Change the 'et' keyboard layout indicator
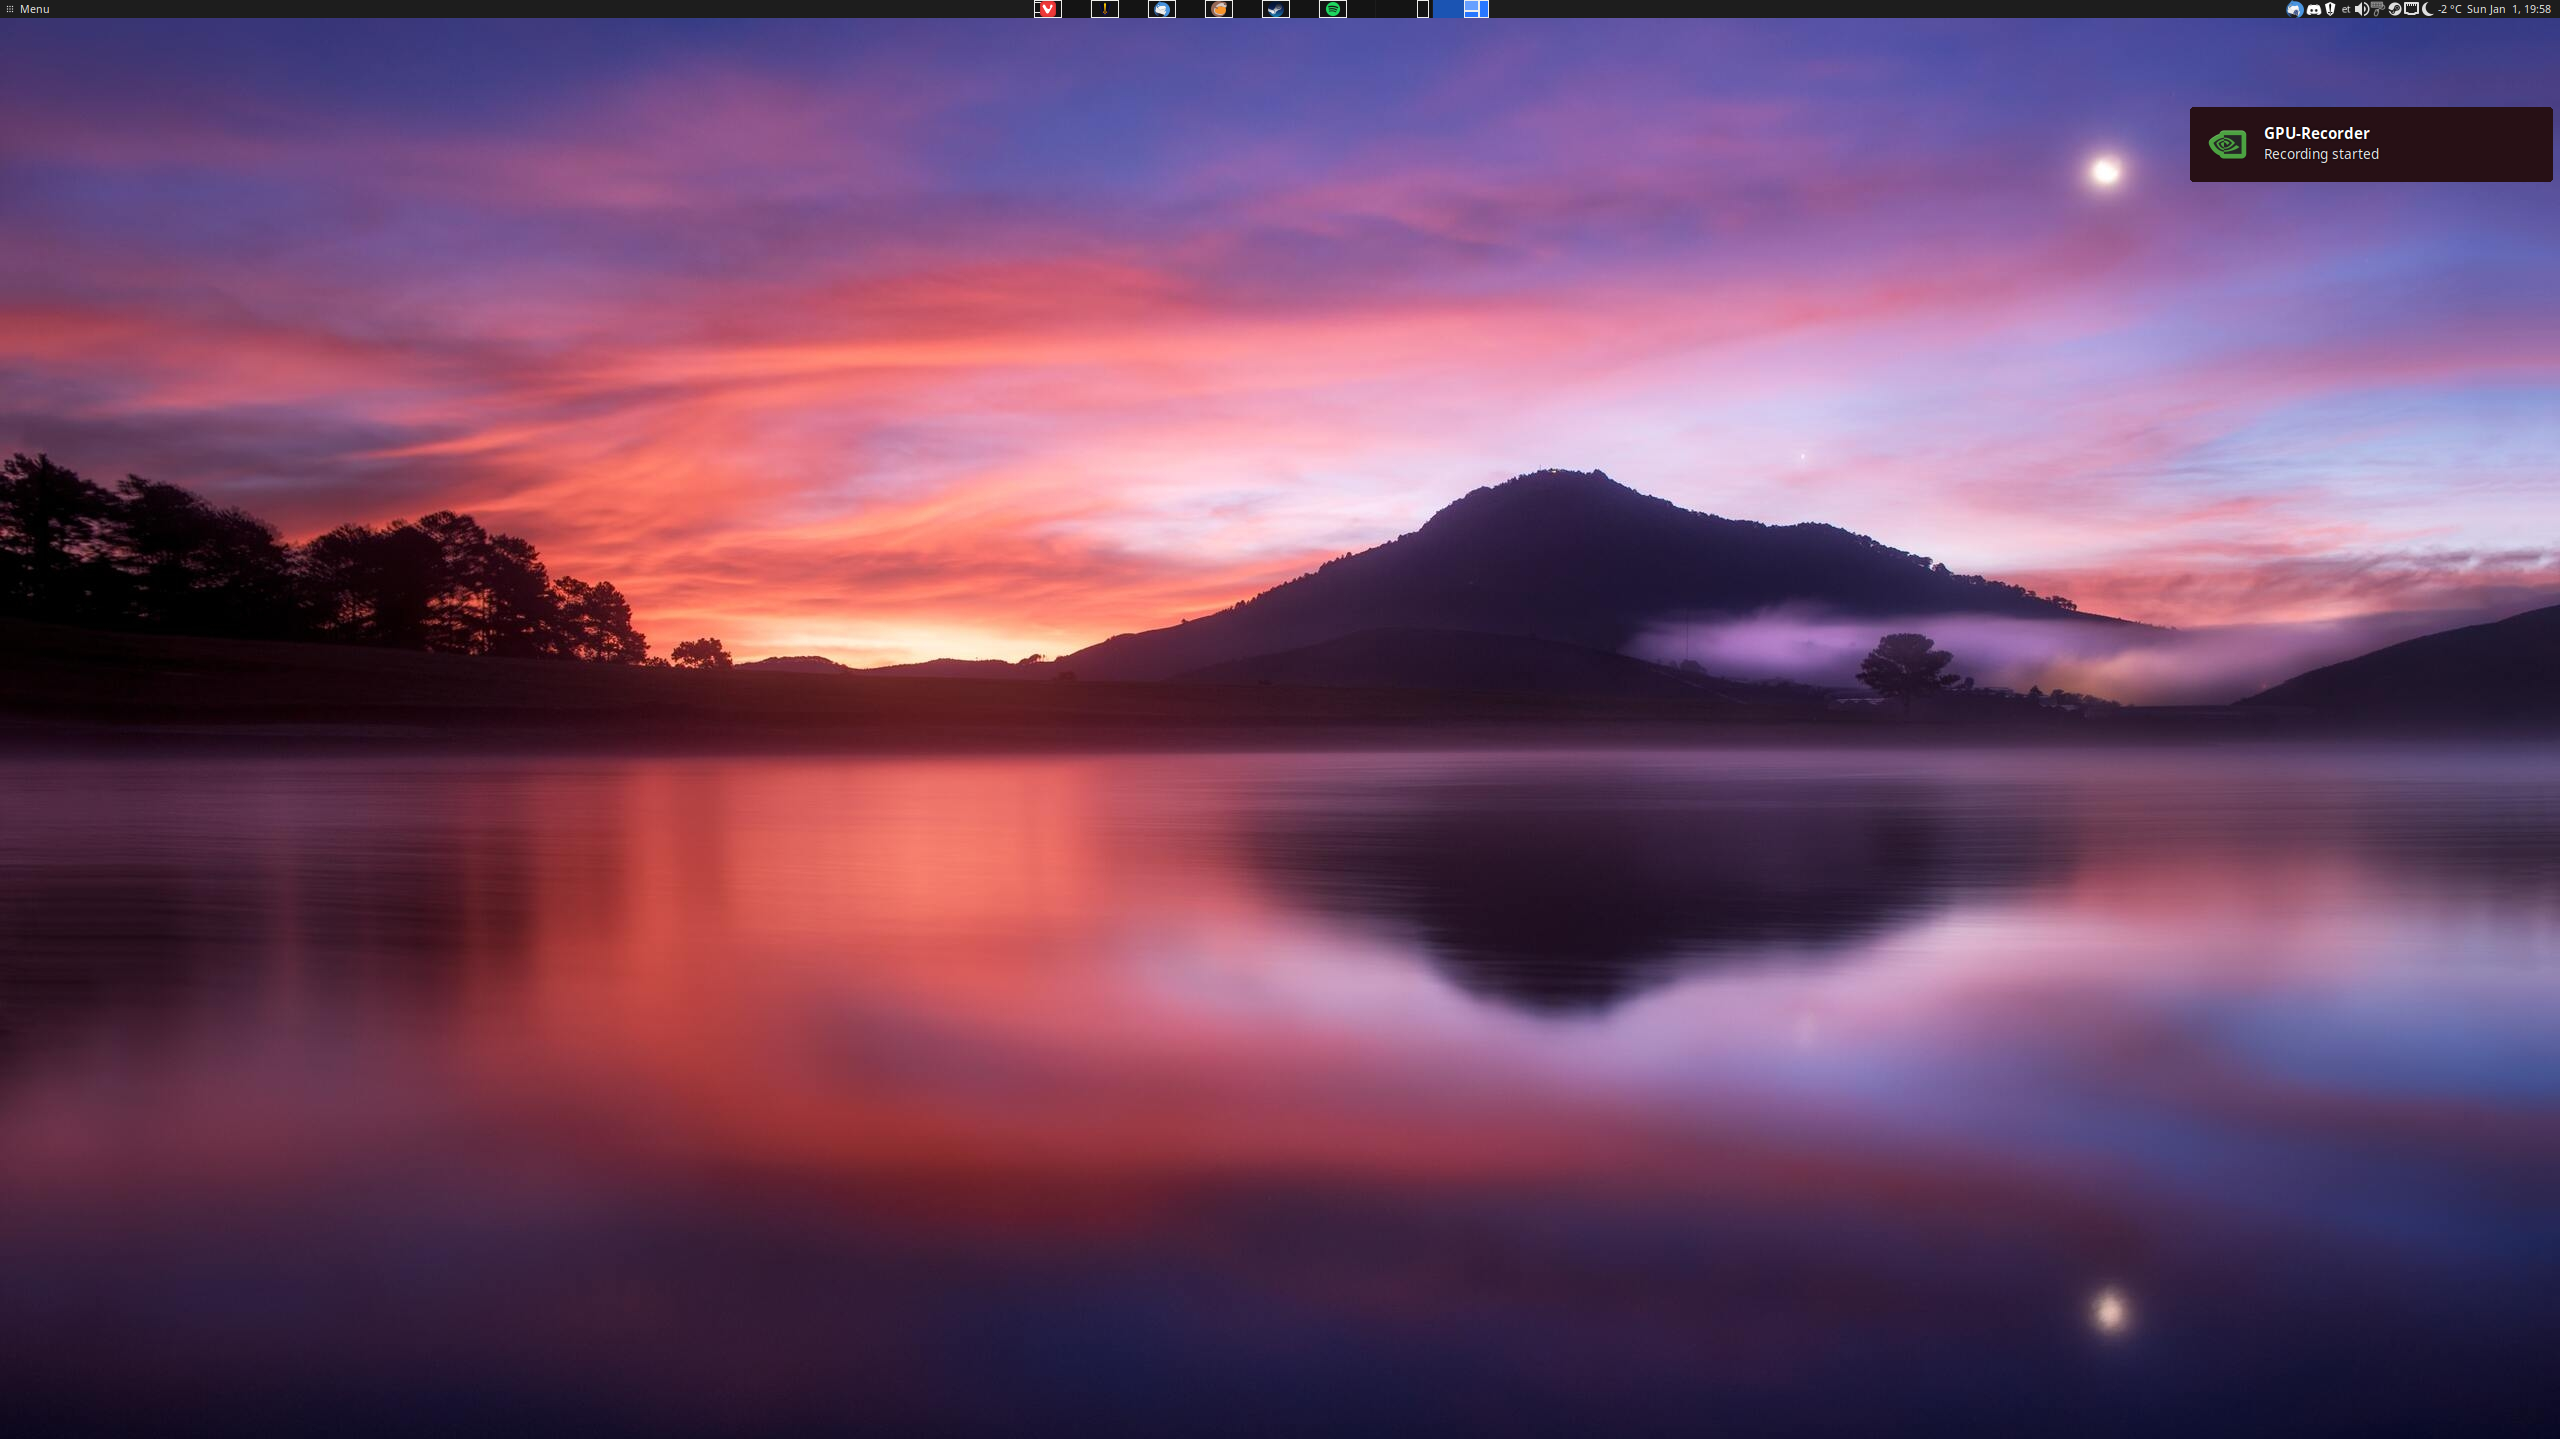The height and width of the screenshot is (1439, 2560). coord(2346,9)
